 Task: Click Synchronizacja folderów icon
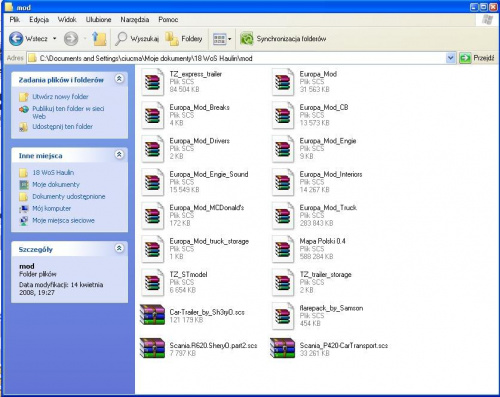[x=247, y=39]
